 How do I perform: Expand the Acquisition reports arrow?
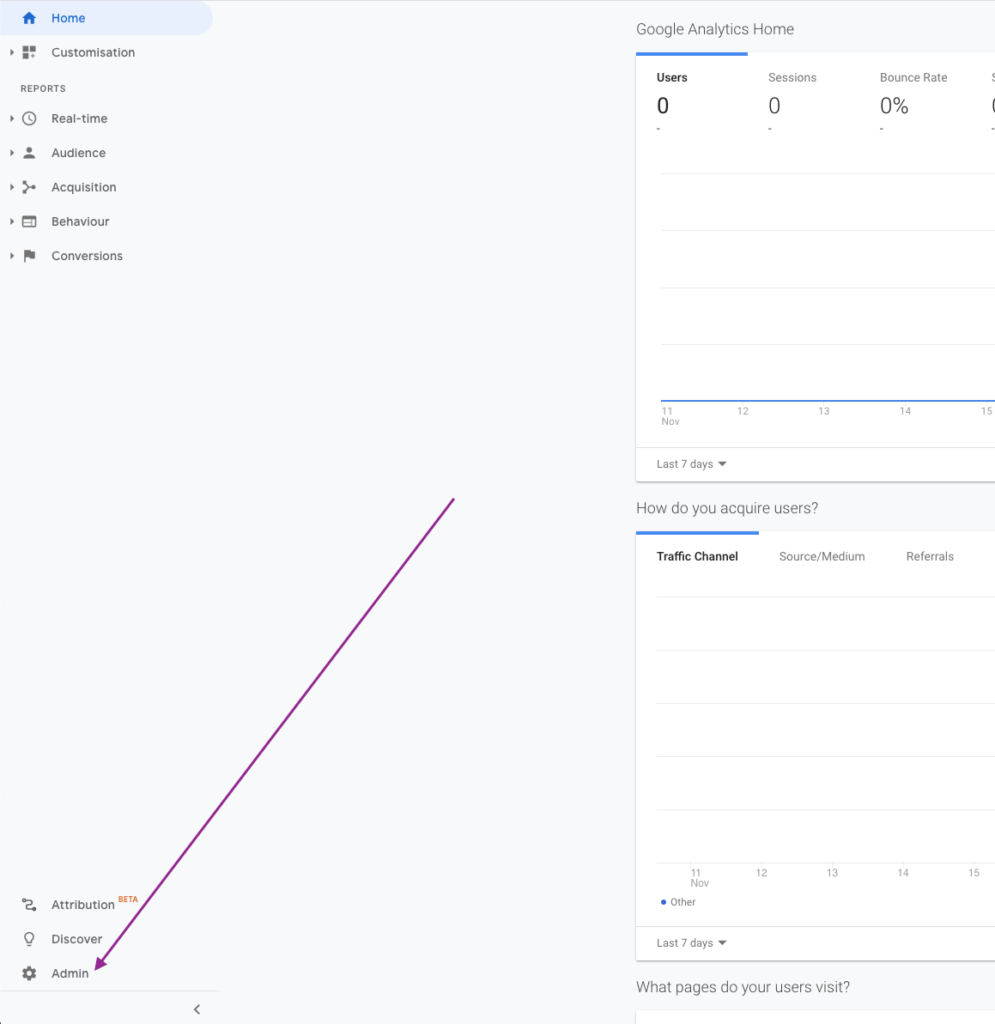(x=12, y=187)
